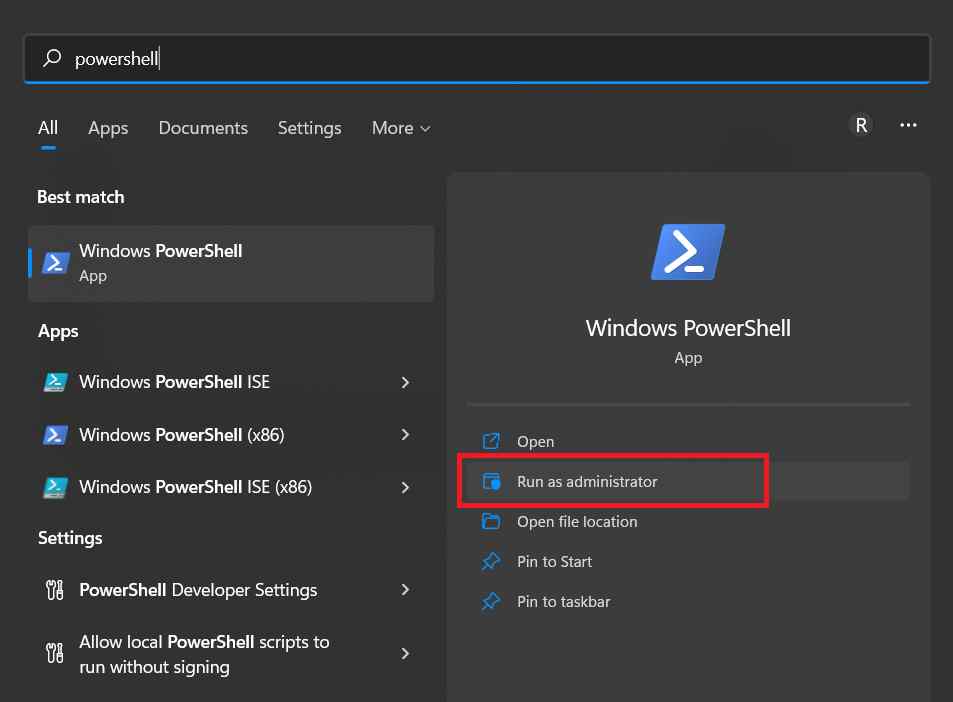Open the R user account avatar
The image size is (953, 702).
click(861, 125)
